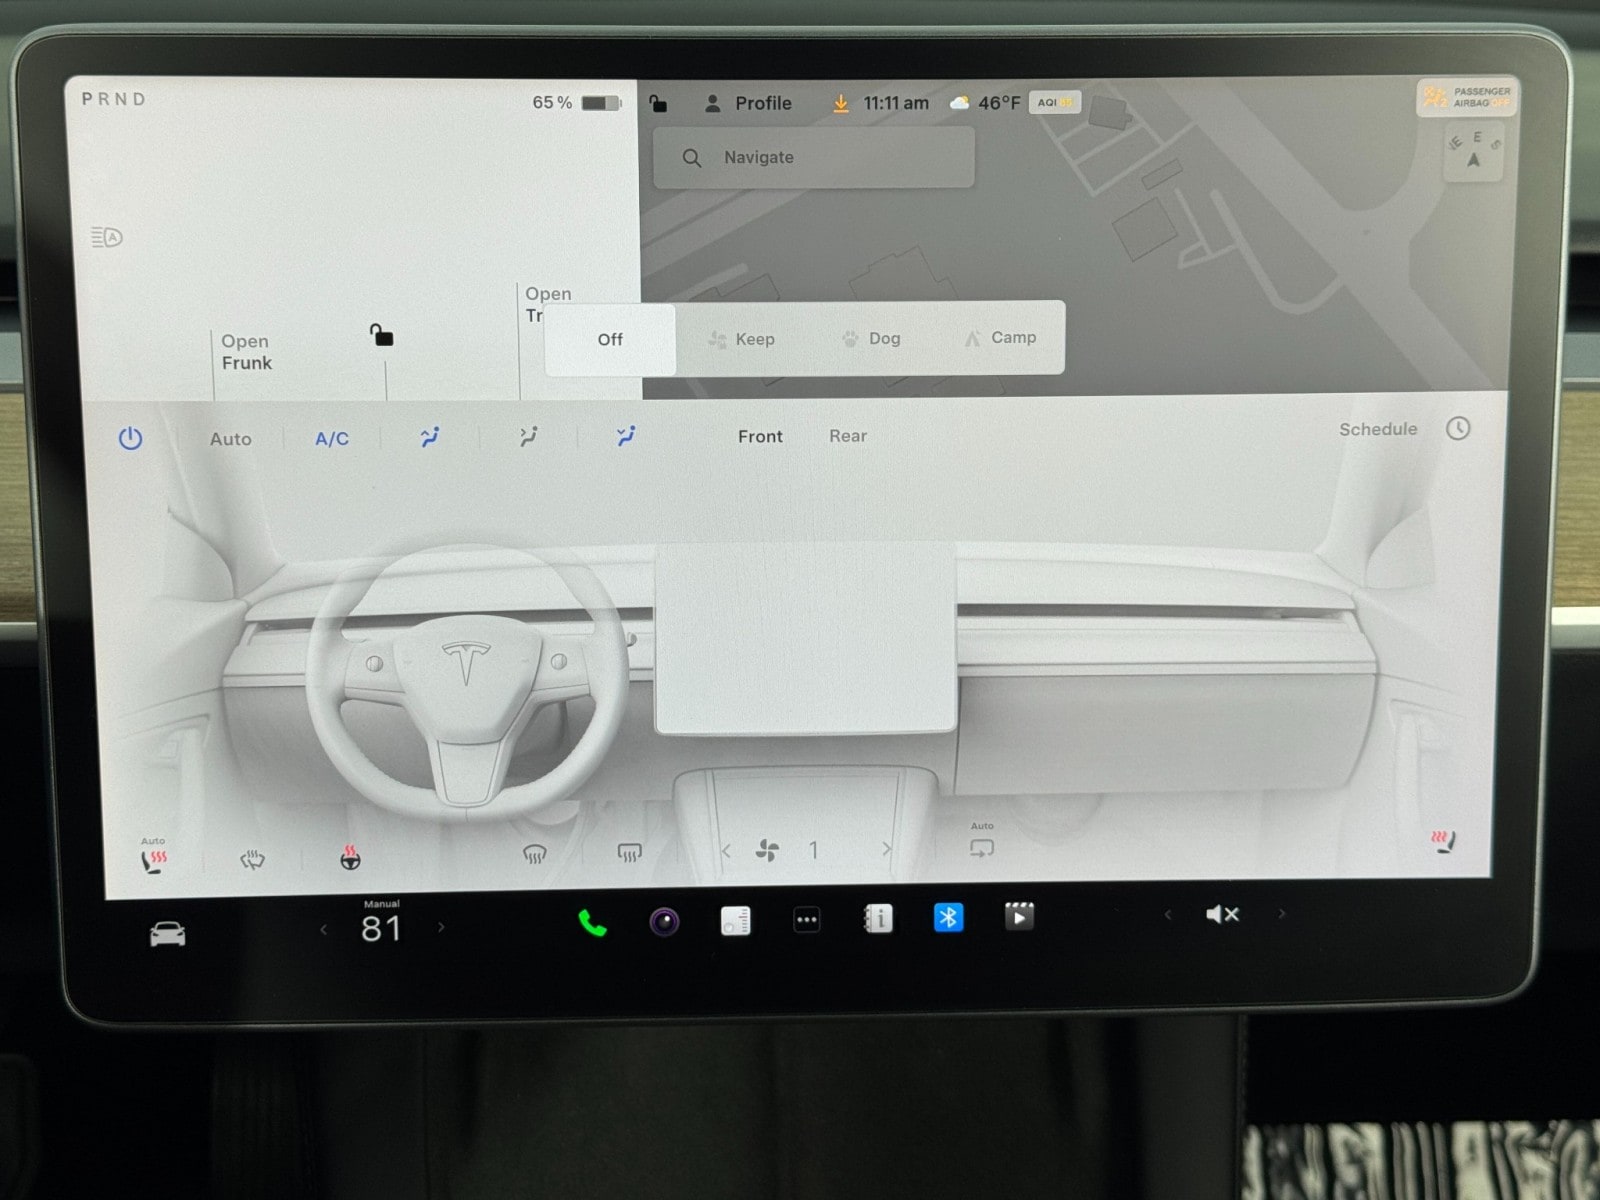This screenshot has width=1600, height=1200.
Task: Select the Front climate tab
Action: (x=760, y=437)
